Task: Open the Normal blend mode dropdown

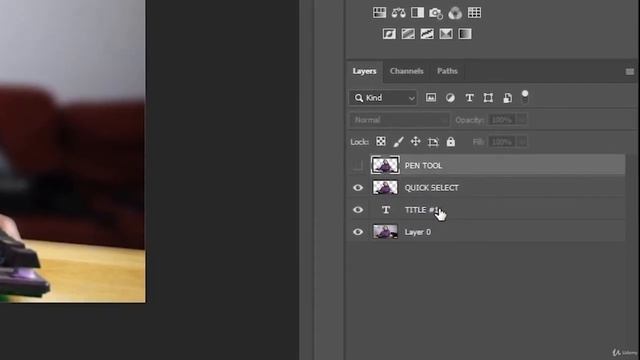Action: pyautogui.click(x=399, y=120)
